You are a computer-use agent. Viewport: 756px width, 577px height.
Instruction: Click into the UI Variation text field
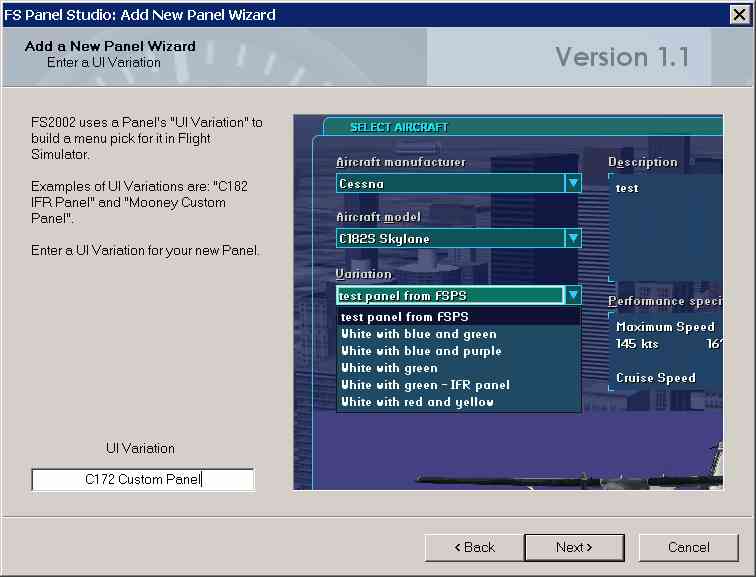[143, 479]
